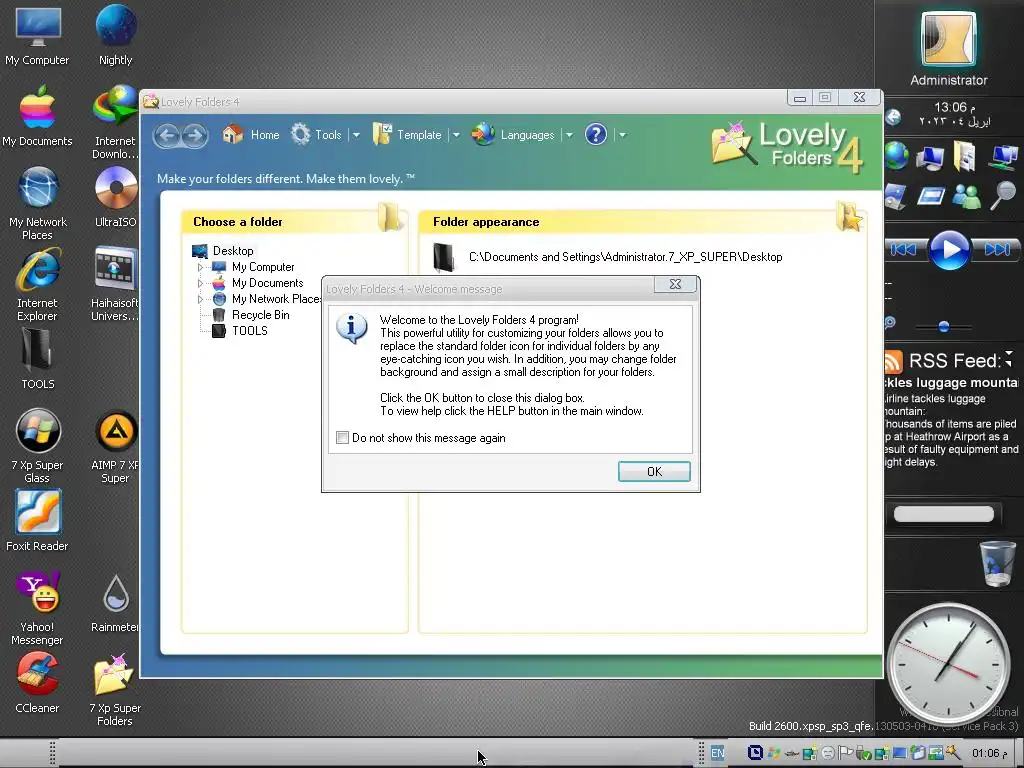The width and height of the screenshot is (1024, 768).
Task: Go forward in Lovely Folders toolbar
Action: point(194,135)
